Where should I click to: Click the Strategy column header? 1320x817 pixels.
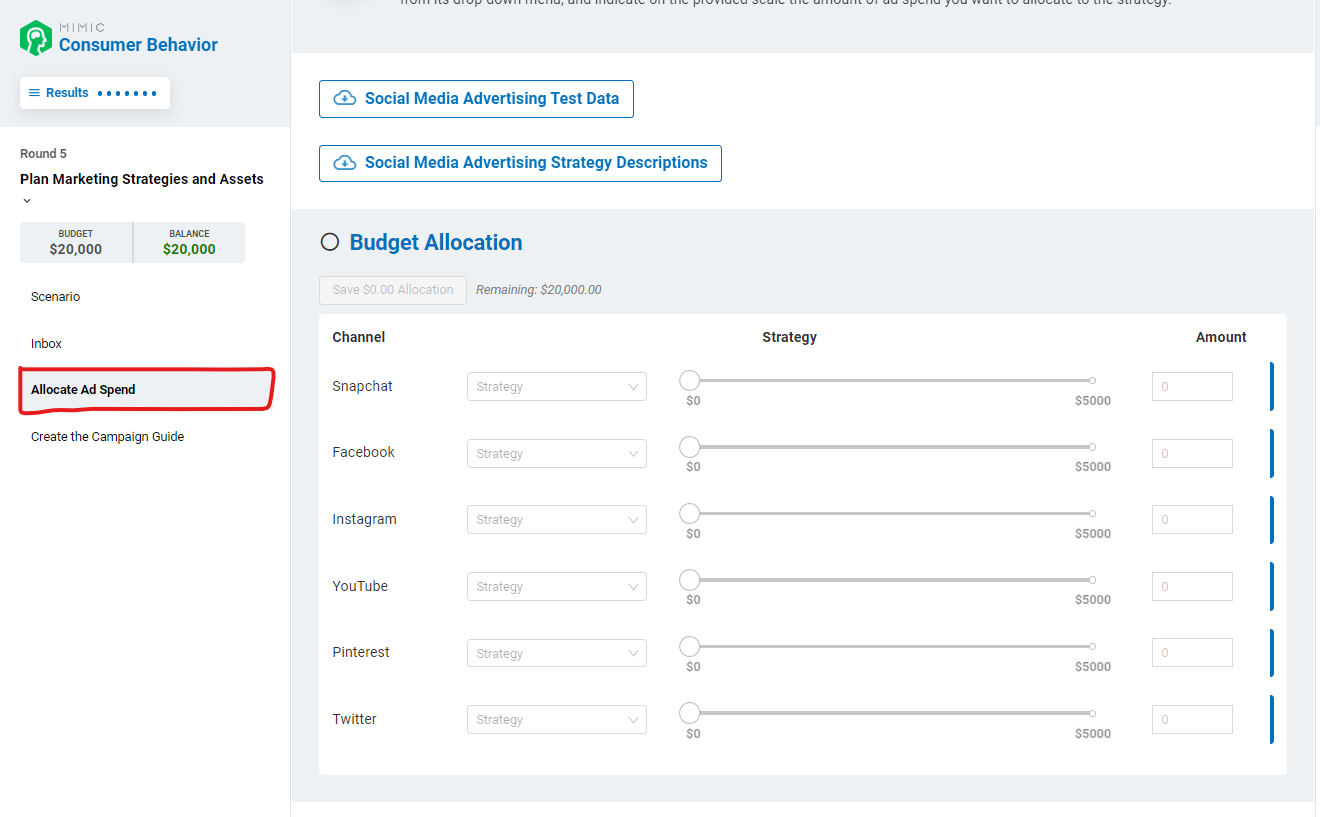tap(790, 338)
